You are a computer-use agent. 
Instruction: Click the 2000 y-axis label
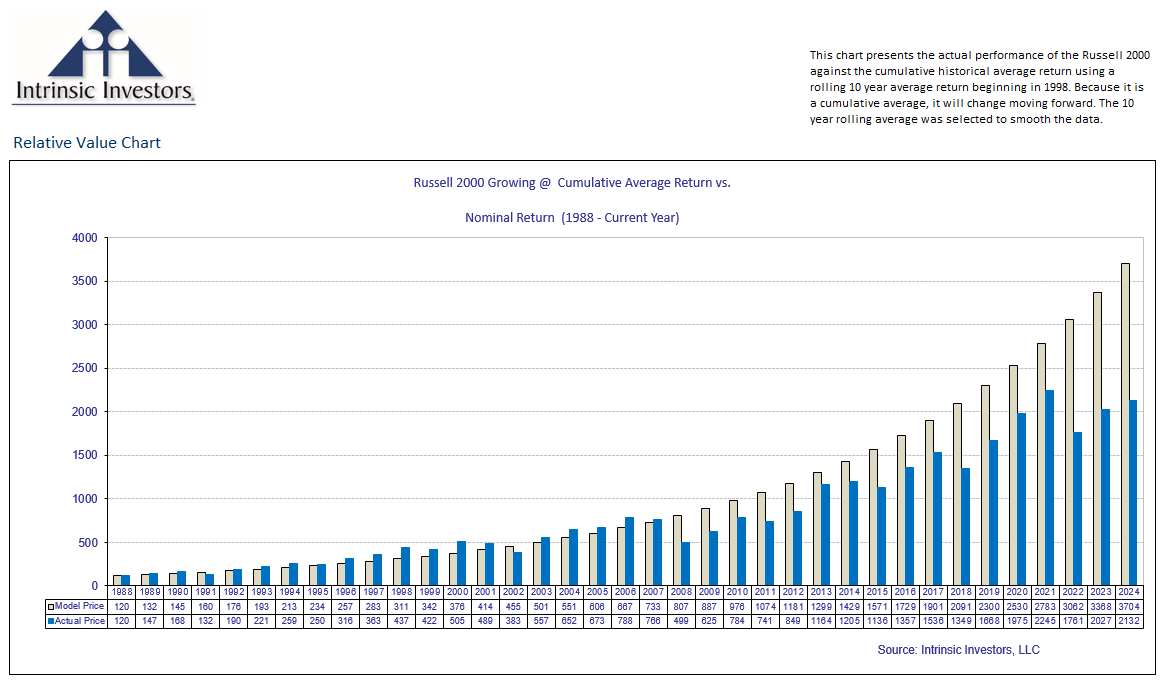tap(84, 412)
